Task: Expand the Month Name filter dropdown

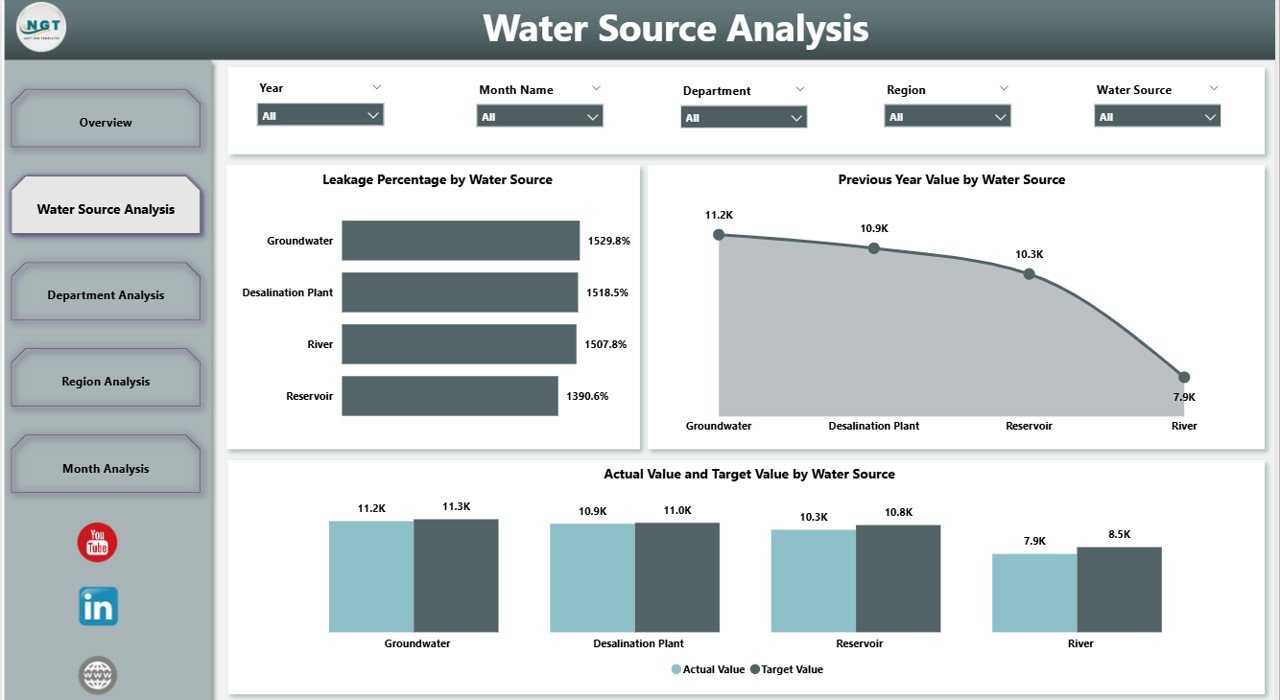Action: click(x=540, y=117)
